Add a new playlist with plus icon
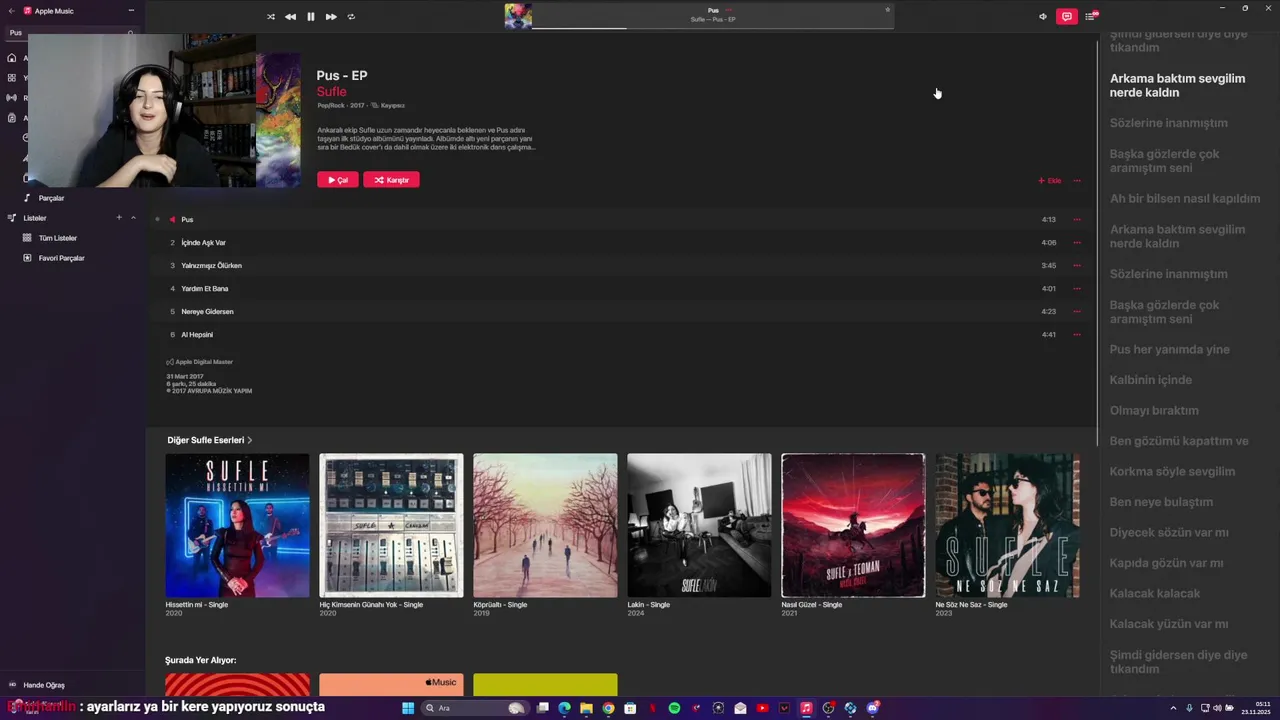Screen dimensions: 1280x720 (x=119, y=218)
